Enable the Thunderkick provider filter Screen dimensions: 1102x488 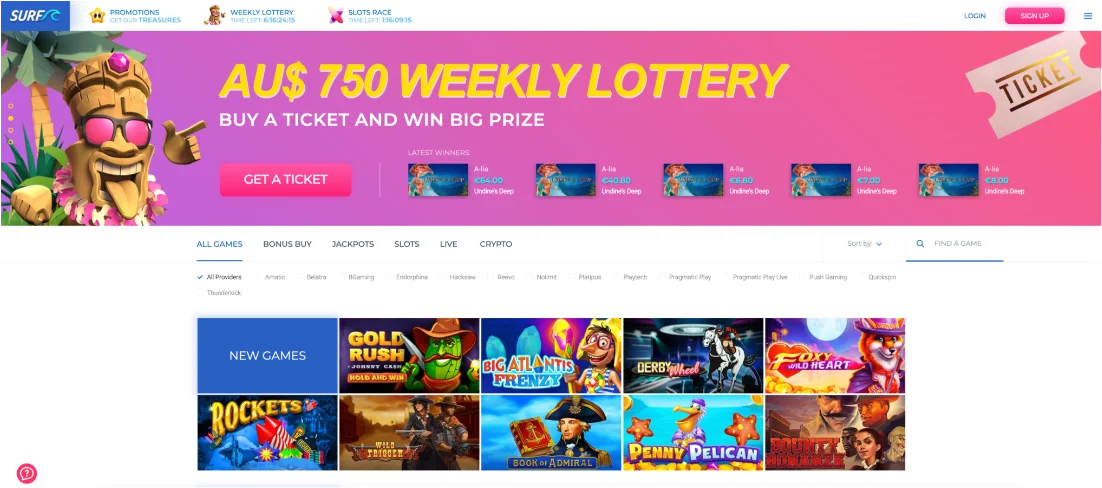click(x=200, y=293)
